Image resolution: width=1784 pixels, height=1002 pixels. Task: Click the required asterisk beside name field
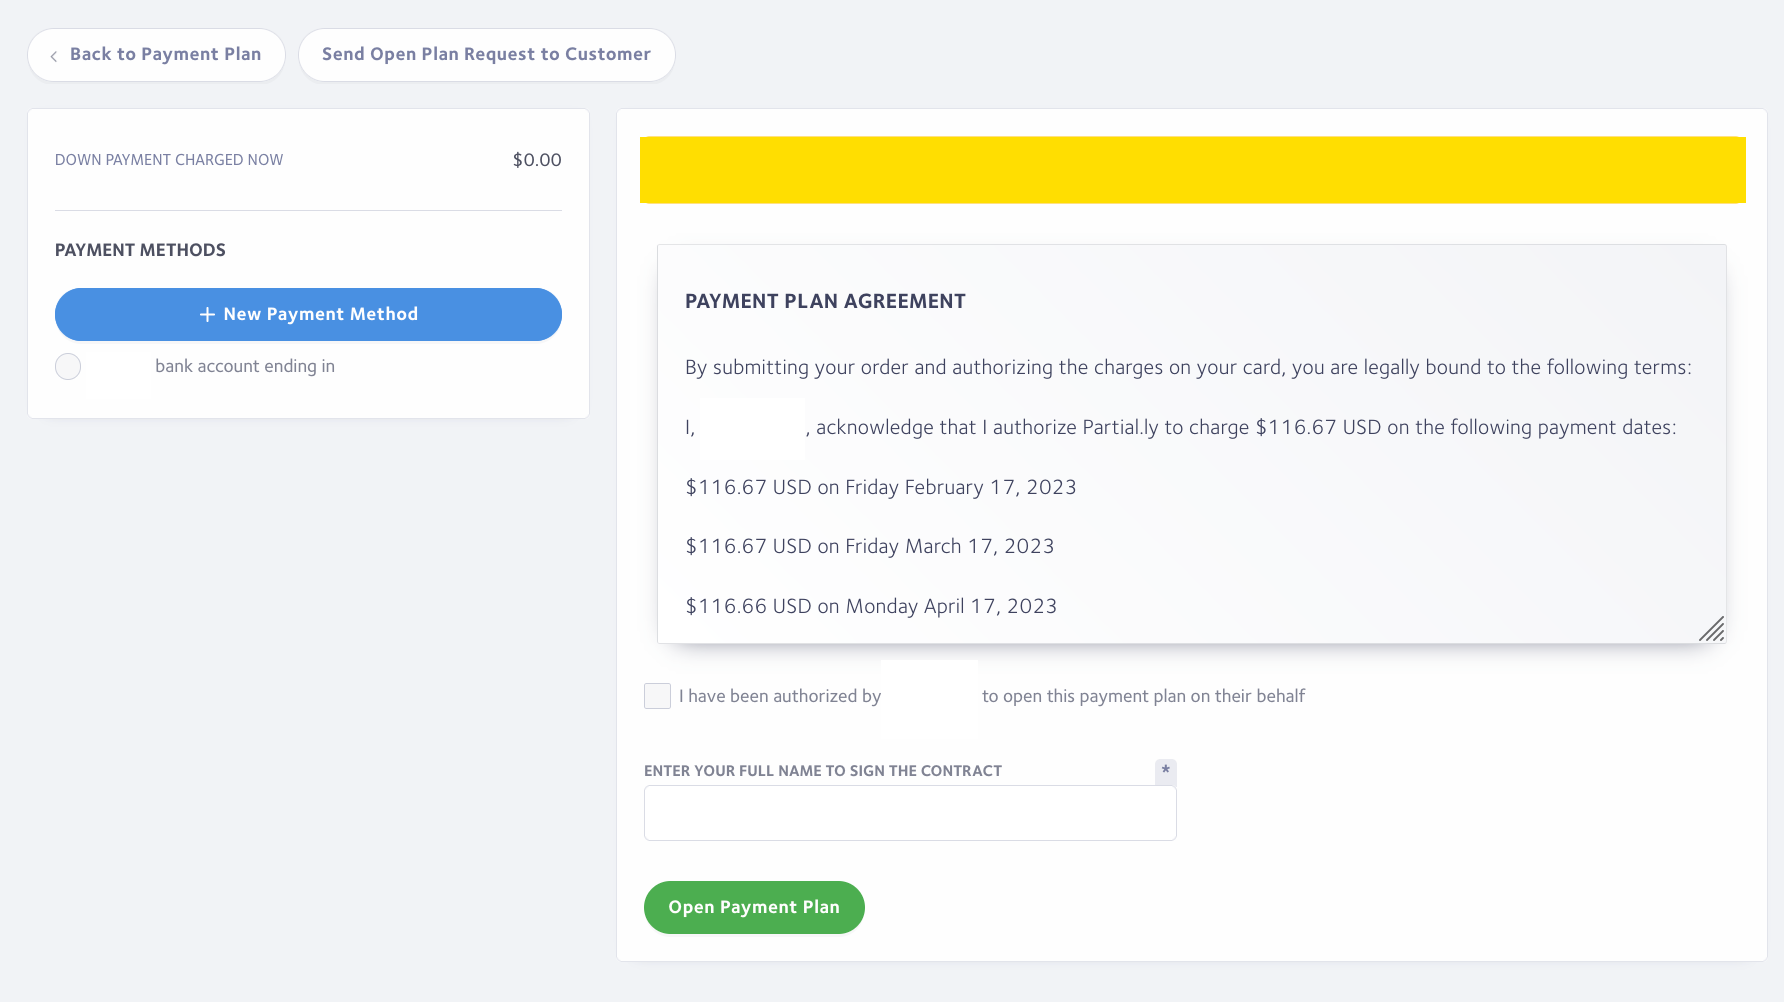tap(1165, 771)
